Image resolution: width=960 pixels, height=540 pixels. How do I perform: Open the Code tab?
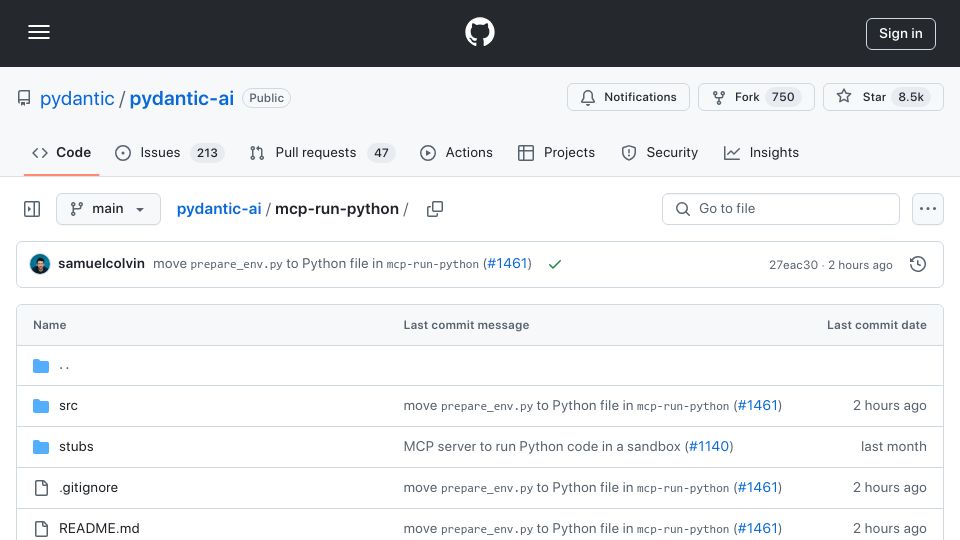point(61,152)
